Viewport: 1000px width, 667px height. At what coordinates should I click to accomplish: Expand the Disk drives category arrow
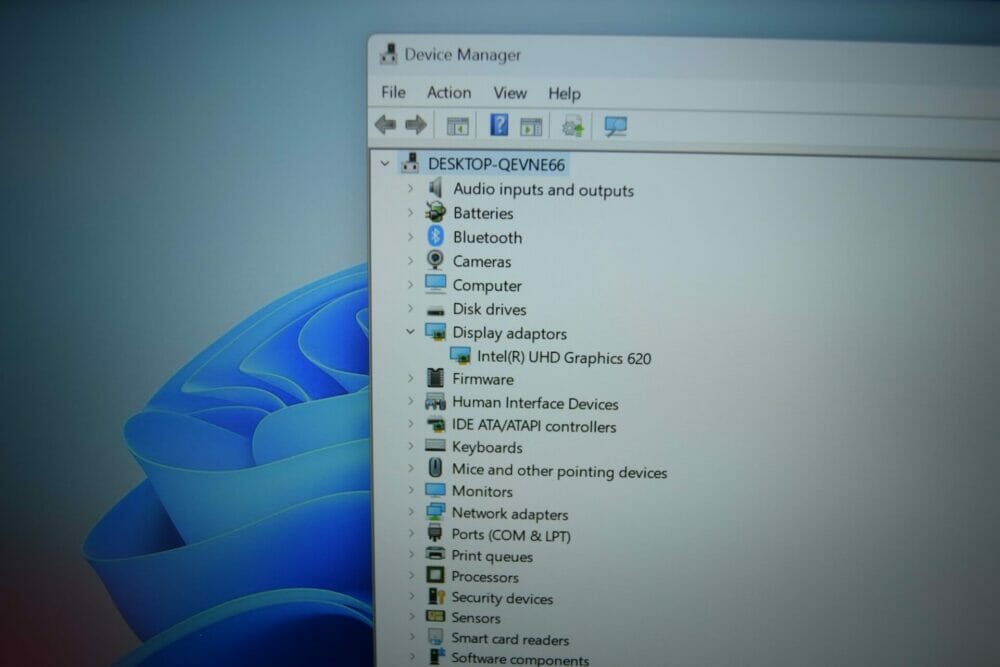(411, 309)
